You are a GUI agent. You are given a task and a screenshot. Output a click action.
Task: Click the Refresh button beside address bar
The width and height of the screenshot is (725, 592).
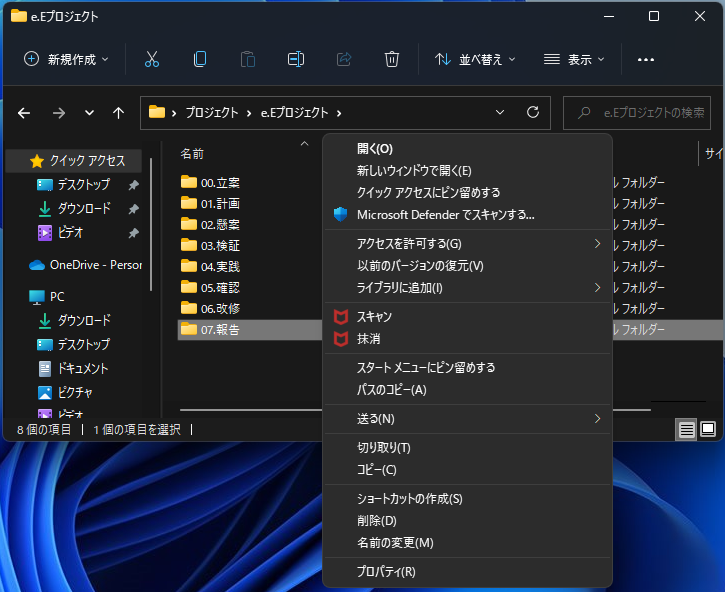pyautogui.click(x=533, y=112)
